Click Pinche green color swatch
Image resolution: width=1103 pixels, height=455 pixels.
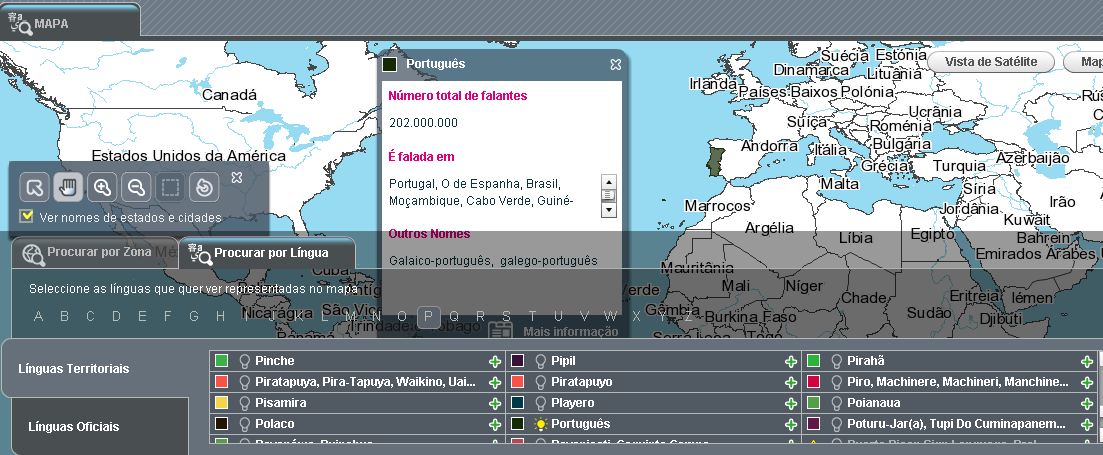[x=222, y=361]
